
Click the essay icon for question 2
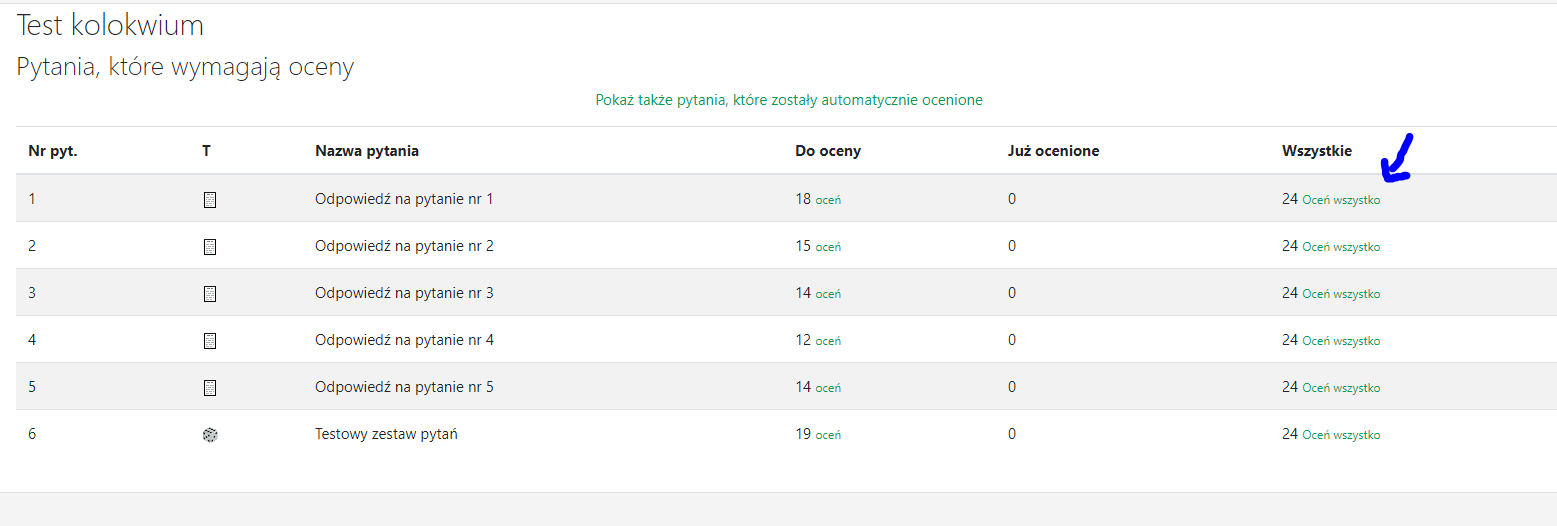coord(210,247)
